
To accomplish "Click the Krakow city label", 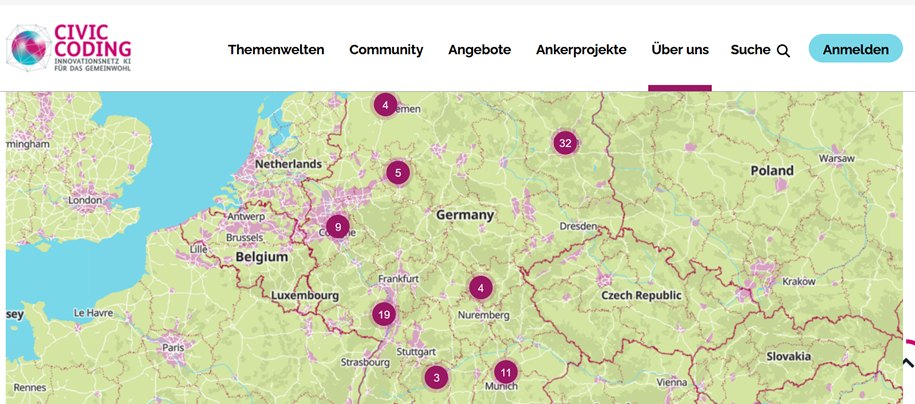I will pos(799,281).
